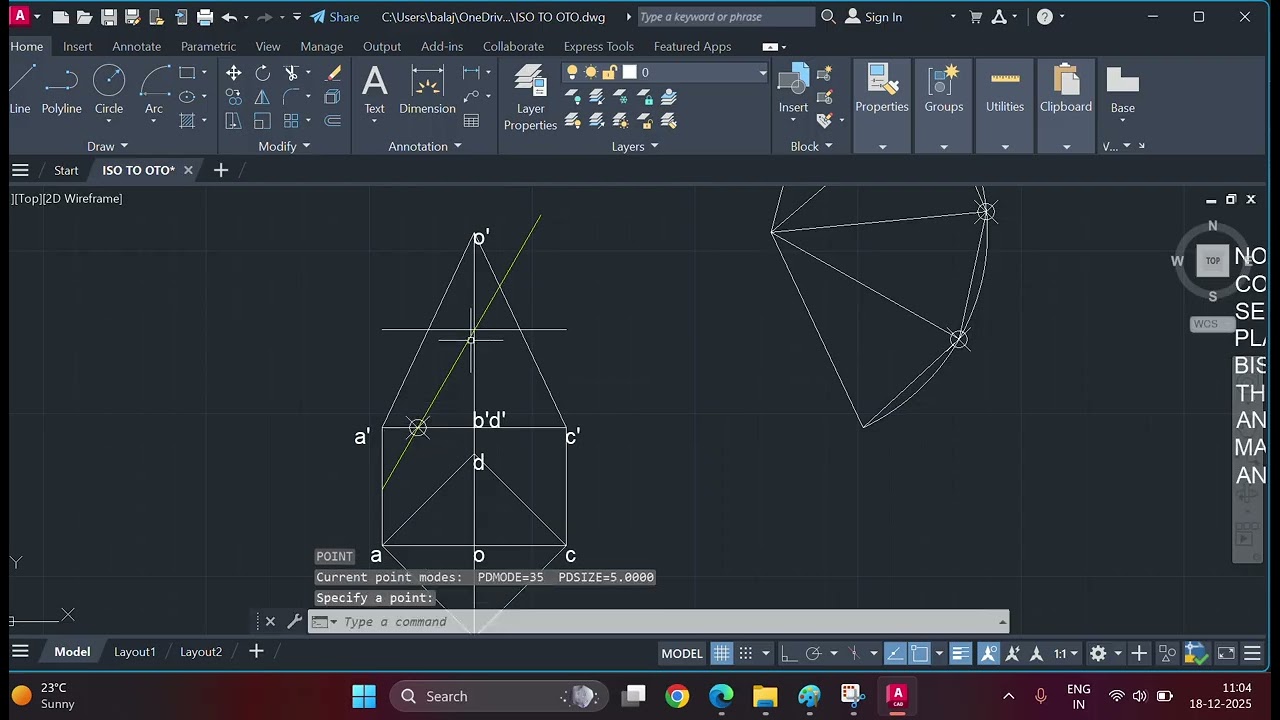The width and height of the screenshot is (1280, 720).
Task: Toggle Ortho mode in status bar
Action: 788,653
